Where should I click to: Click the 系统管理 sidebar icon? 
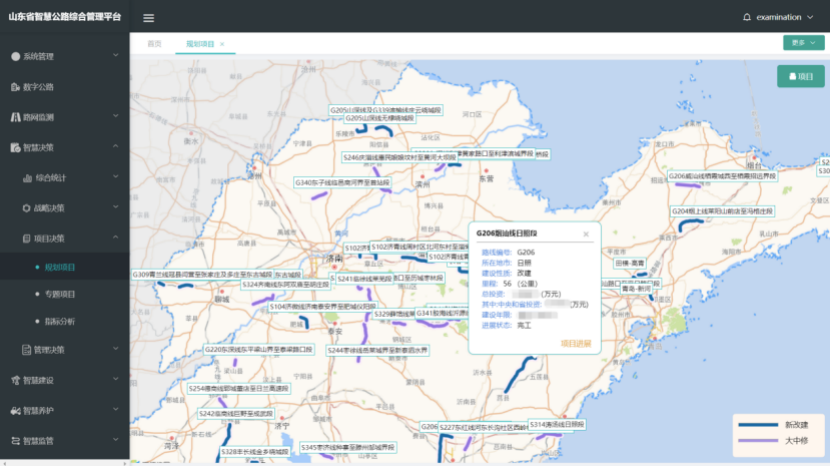point(15,56)
